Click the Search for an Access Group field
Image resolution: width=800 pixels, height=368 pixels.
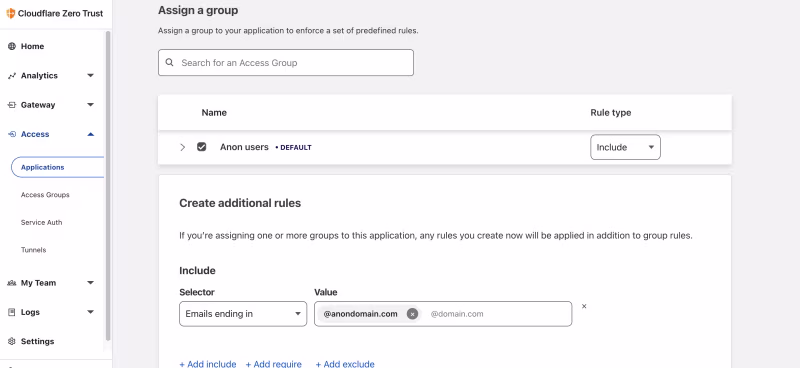(286, 63)
